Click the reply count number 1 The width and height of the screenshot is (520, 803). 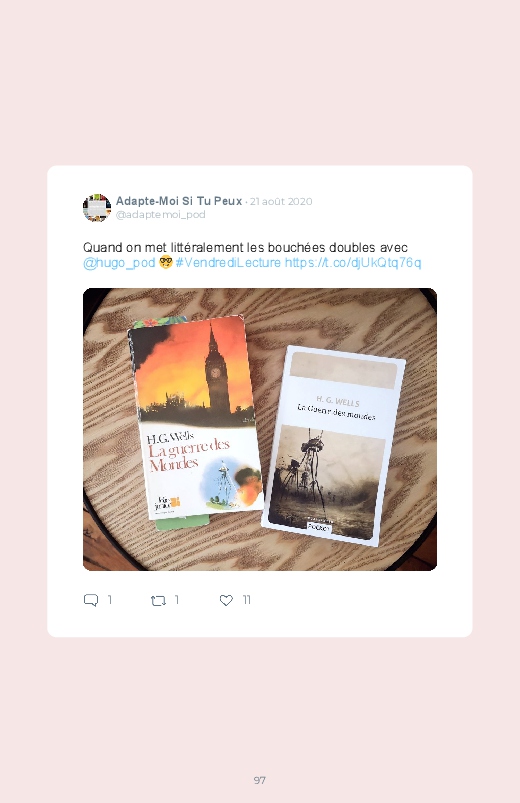click(x=110, y=600)
